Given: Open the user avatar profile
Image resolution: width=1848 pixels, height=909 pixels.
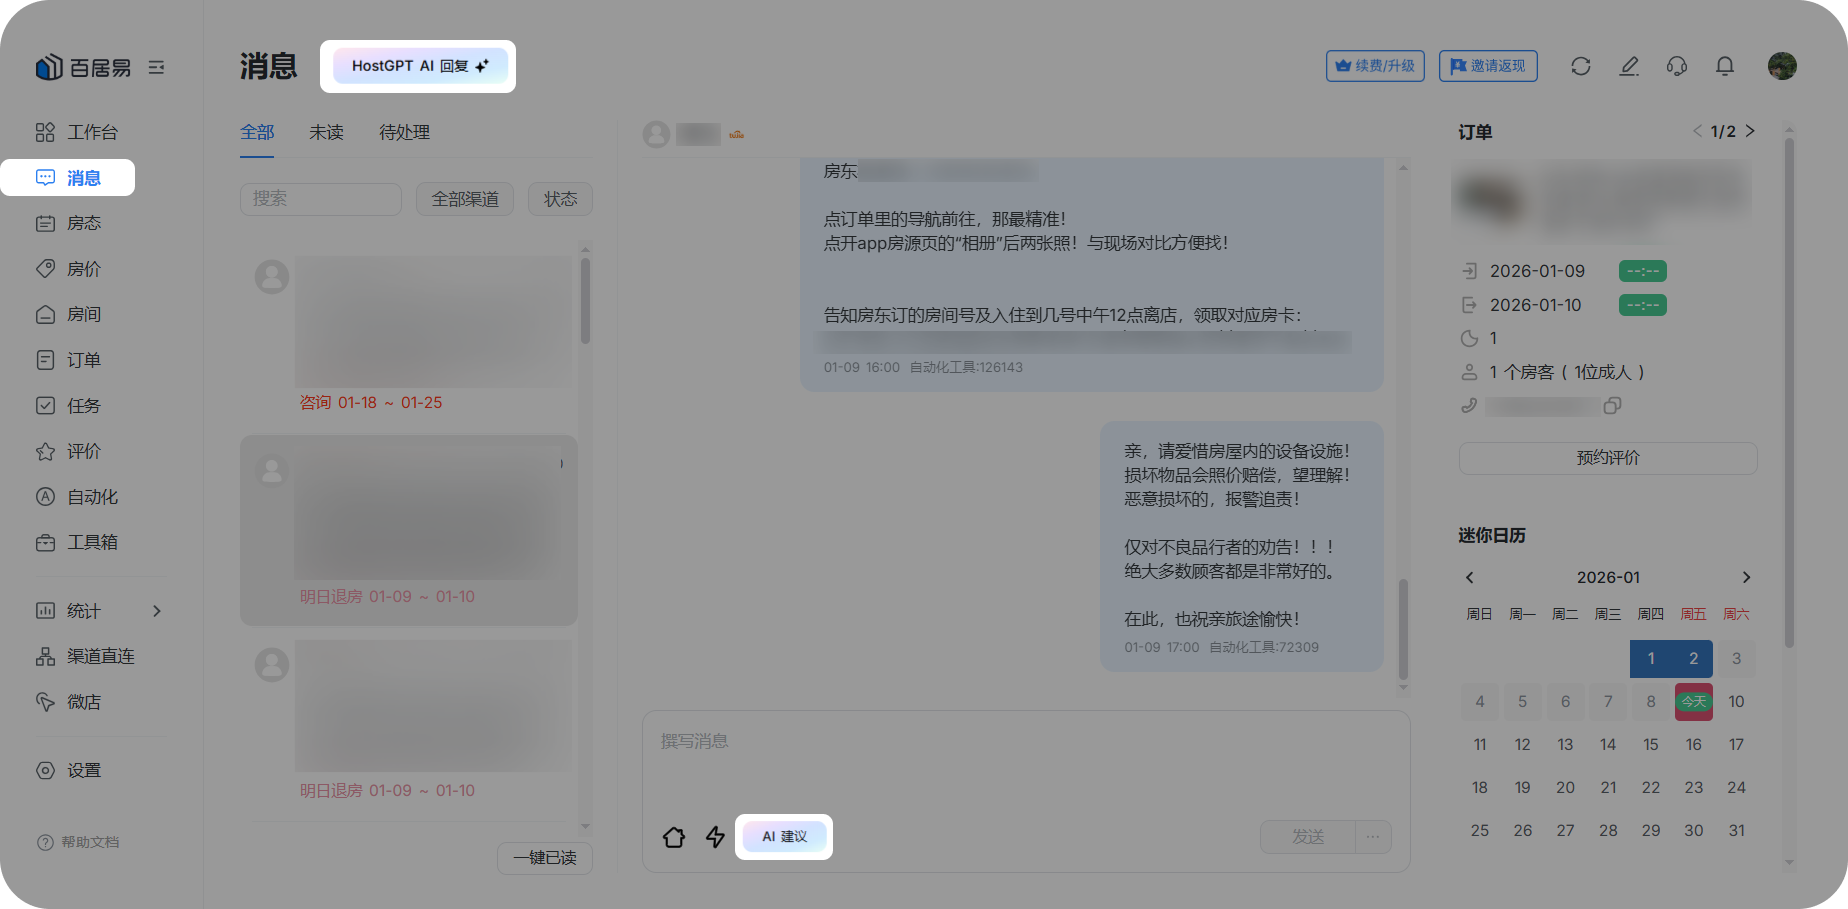Looking at the screenshot, I should click(1781, 66).
